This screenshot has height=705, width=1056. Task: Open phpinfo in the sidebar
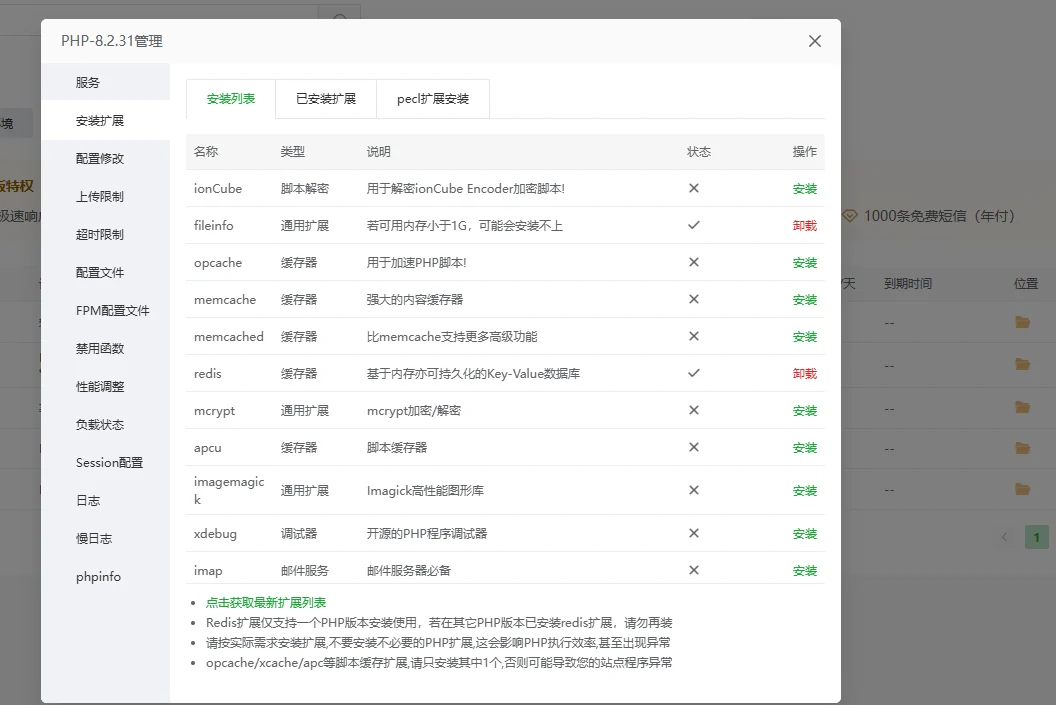[105, 576]
